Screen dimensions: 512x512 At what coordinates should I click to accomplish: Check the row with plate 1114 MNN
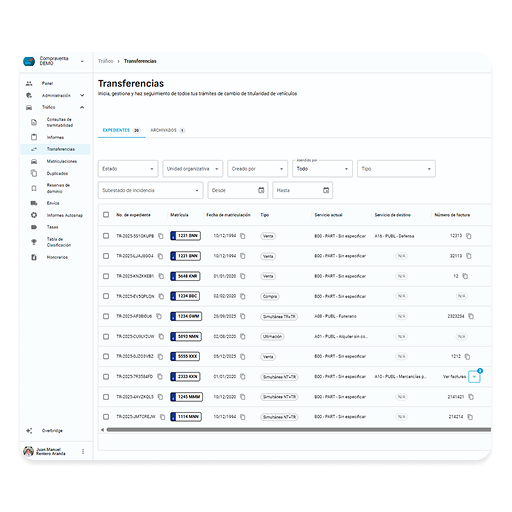click(106, 417)
